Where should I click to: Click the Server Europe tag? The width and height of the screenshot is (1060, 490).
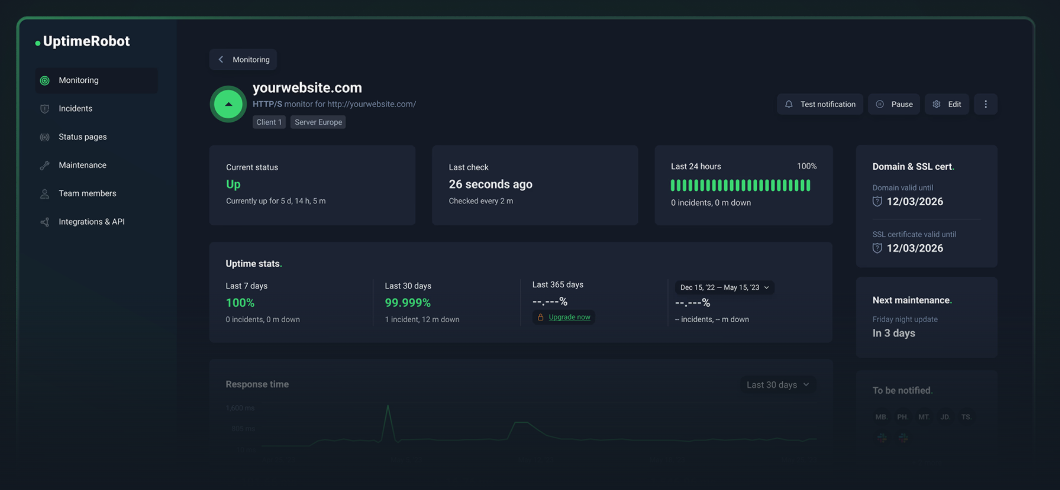pyautogui.click(x=318, y=122)
